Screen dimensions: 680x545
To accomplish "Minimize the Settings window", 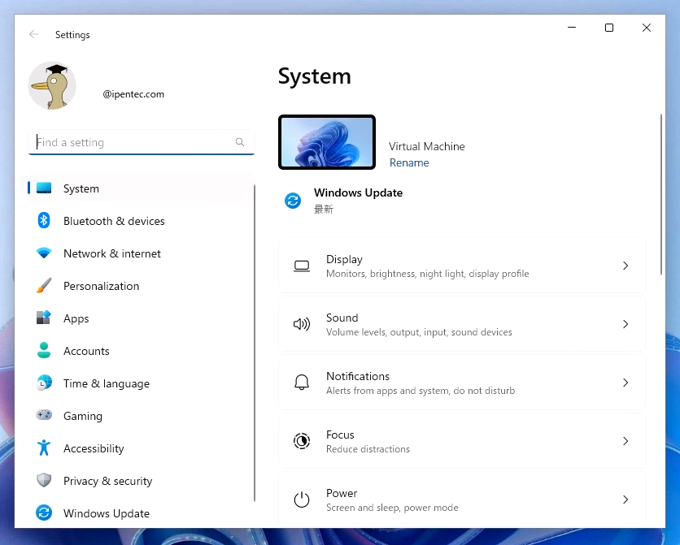I will 572,27.
